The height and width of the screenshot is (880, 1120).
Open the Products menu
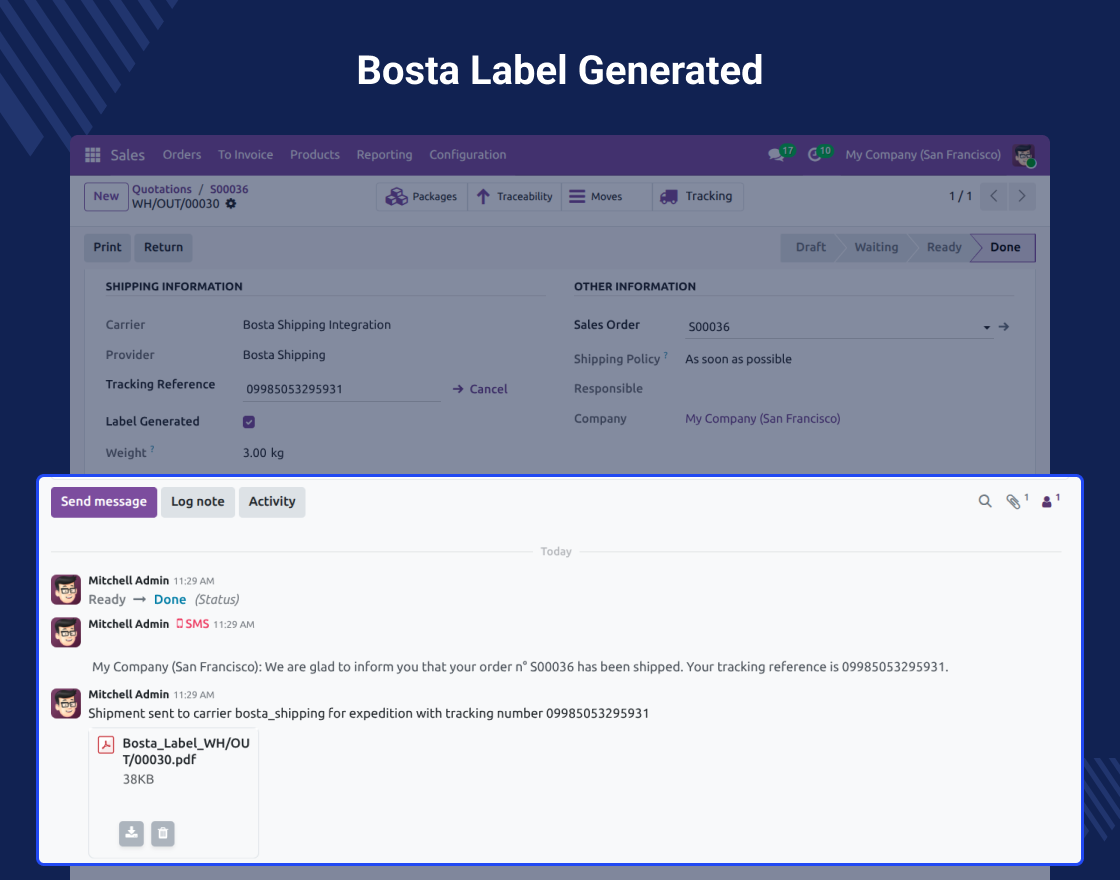click(x=314, y=155)
